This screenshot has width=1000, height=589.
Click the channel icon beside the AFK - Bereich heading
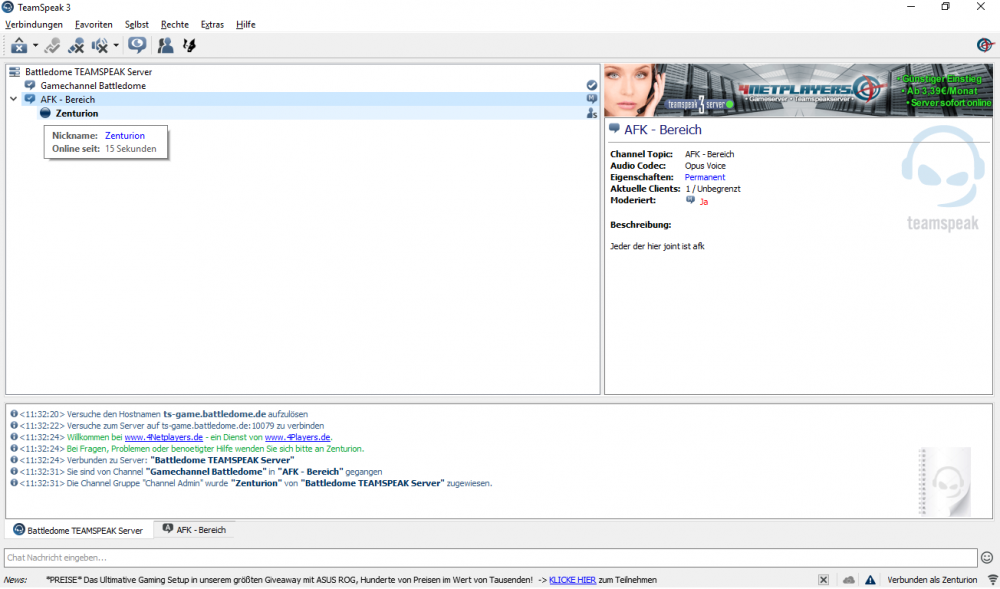point(615,128)
